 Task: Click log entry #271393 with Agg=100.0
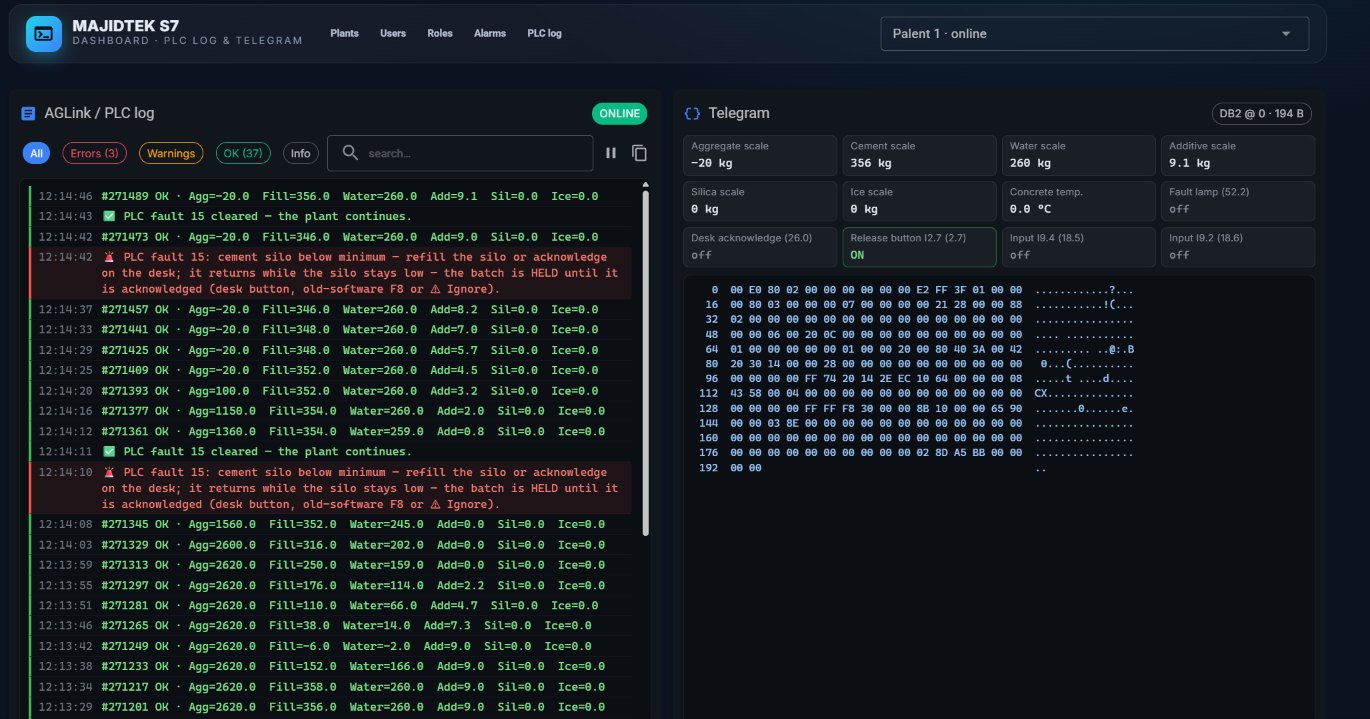point(330,391)
